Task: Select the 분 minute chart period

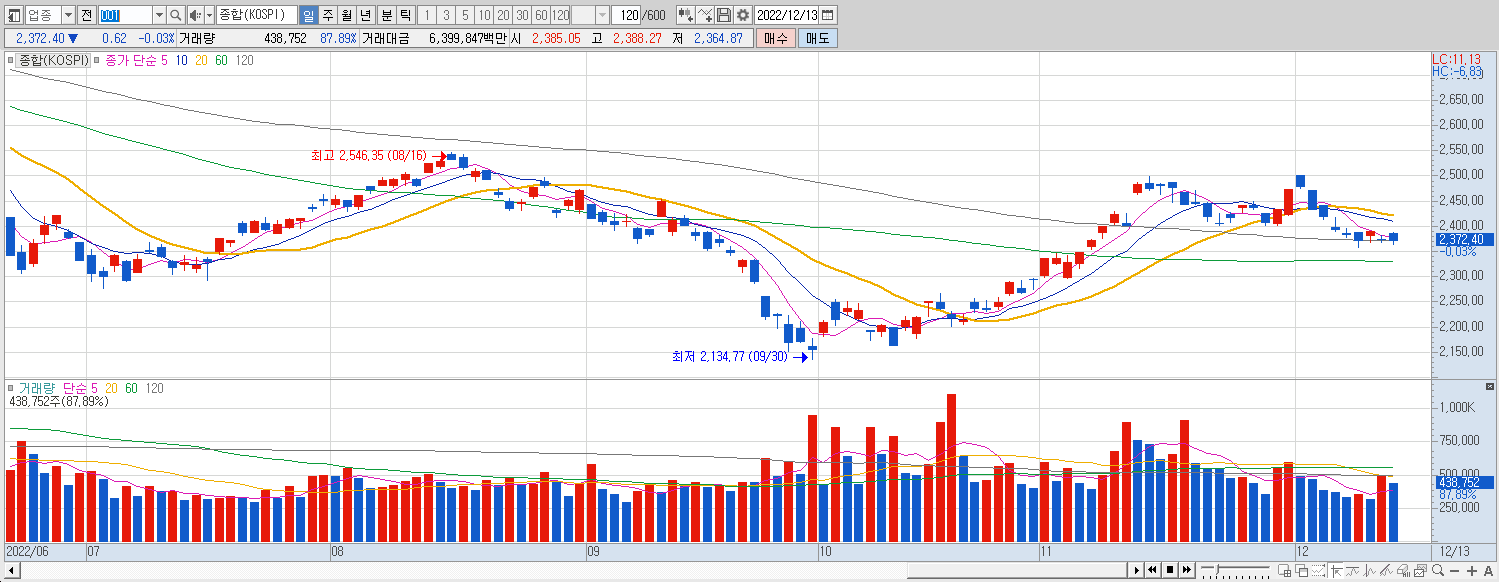Action: pyautogui.click(x=386, y=15)
